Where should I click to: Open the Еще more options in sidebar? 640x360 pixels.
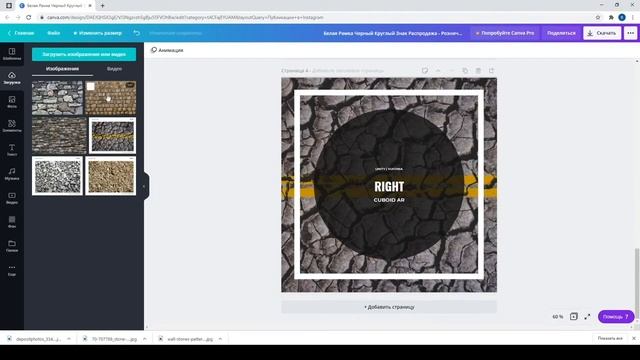pos(12,270)
